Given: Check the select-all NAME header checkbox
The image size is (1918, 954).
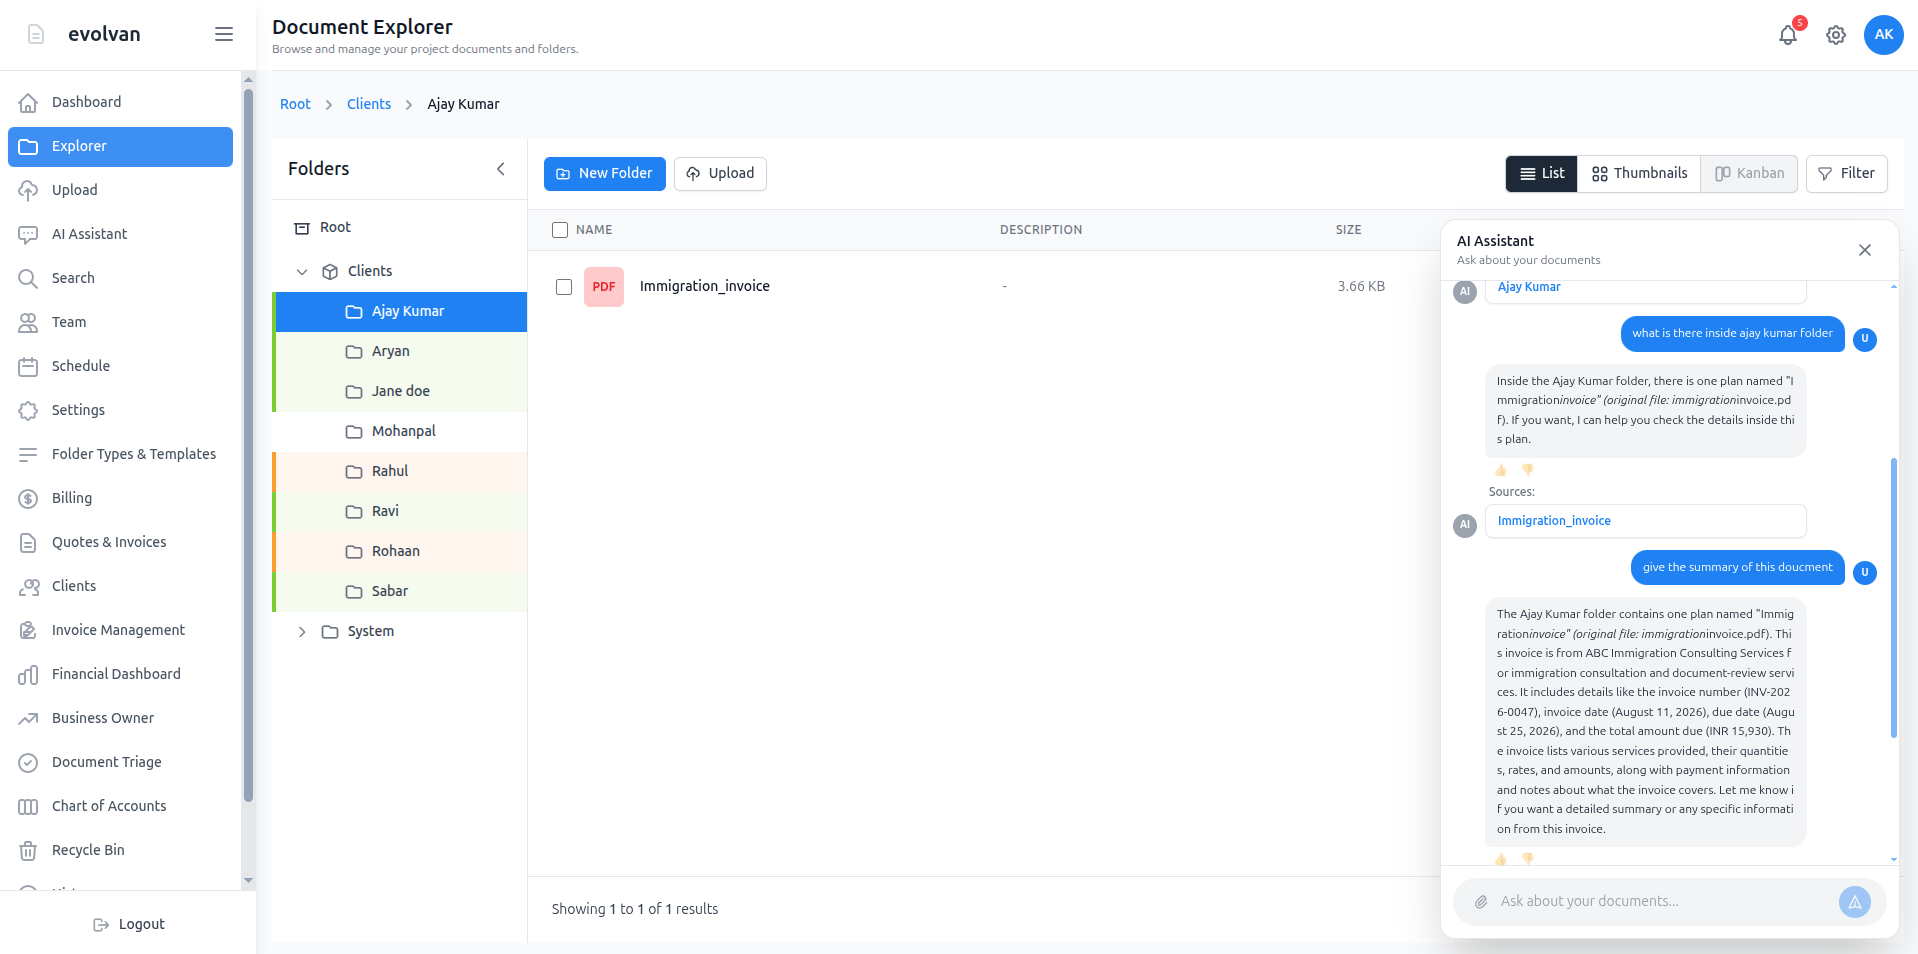Looking at the screenshot, I should coord(560,230).
